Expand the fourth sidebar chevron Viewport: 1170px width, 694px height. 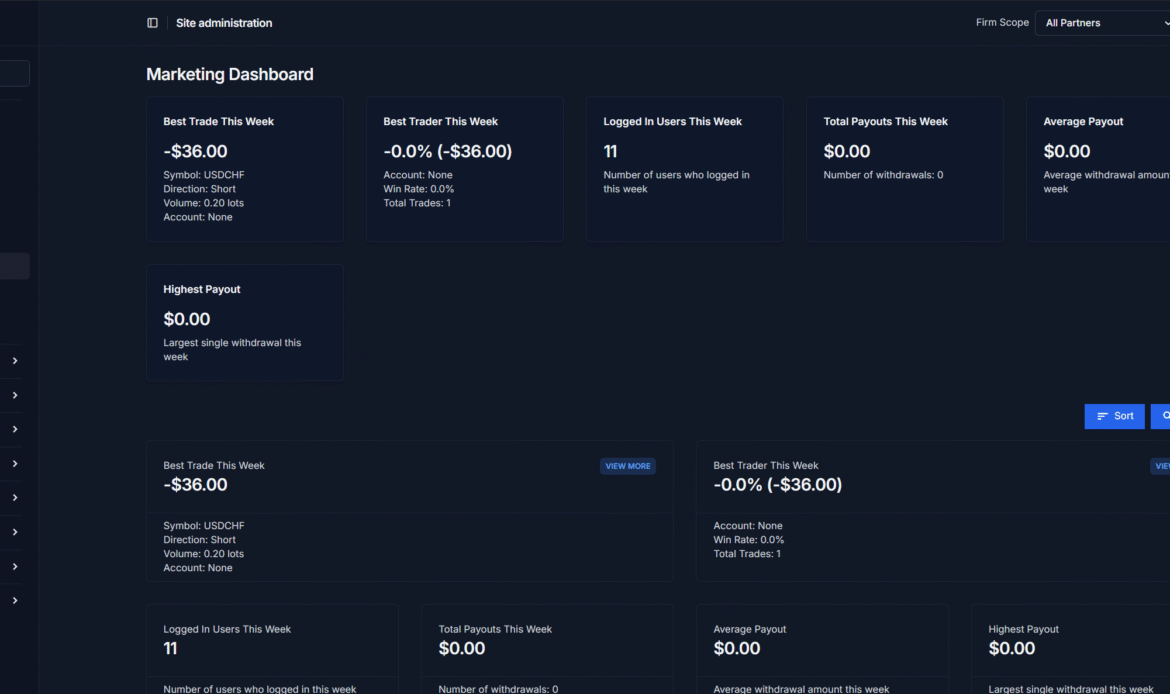(x=15, y=464)
